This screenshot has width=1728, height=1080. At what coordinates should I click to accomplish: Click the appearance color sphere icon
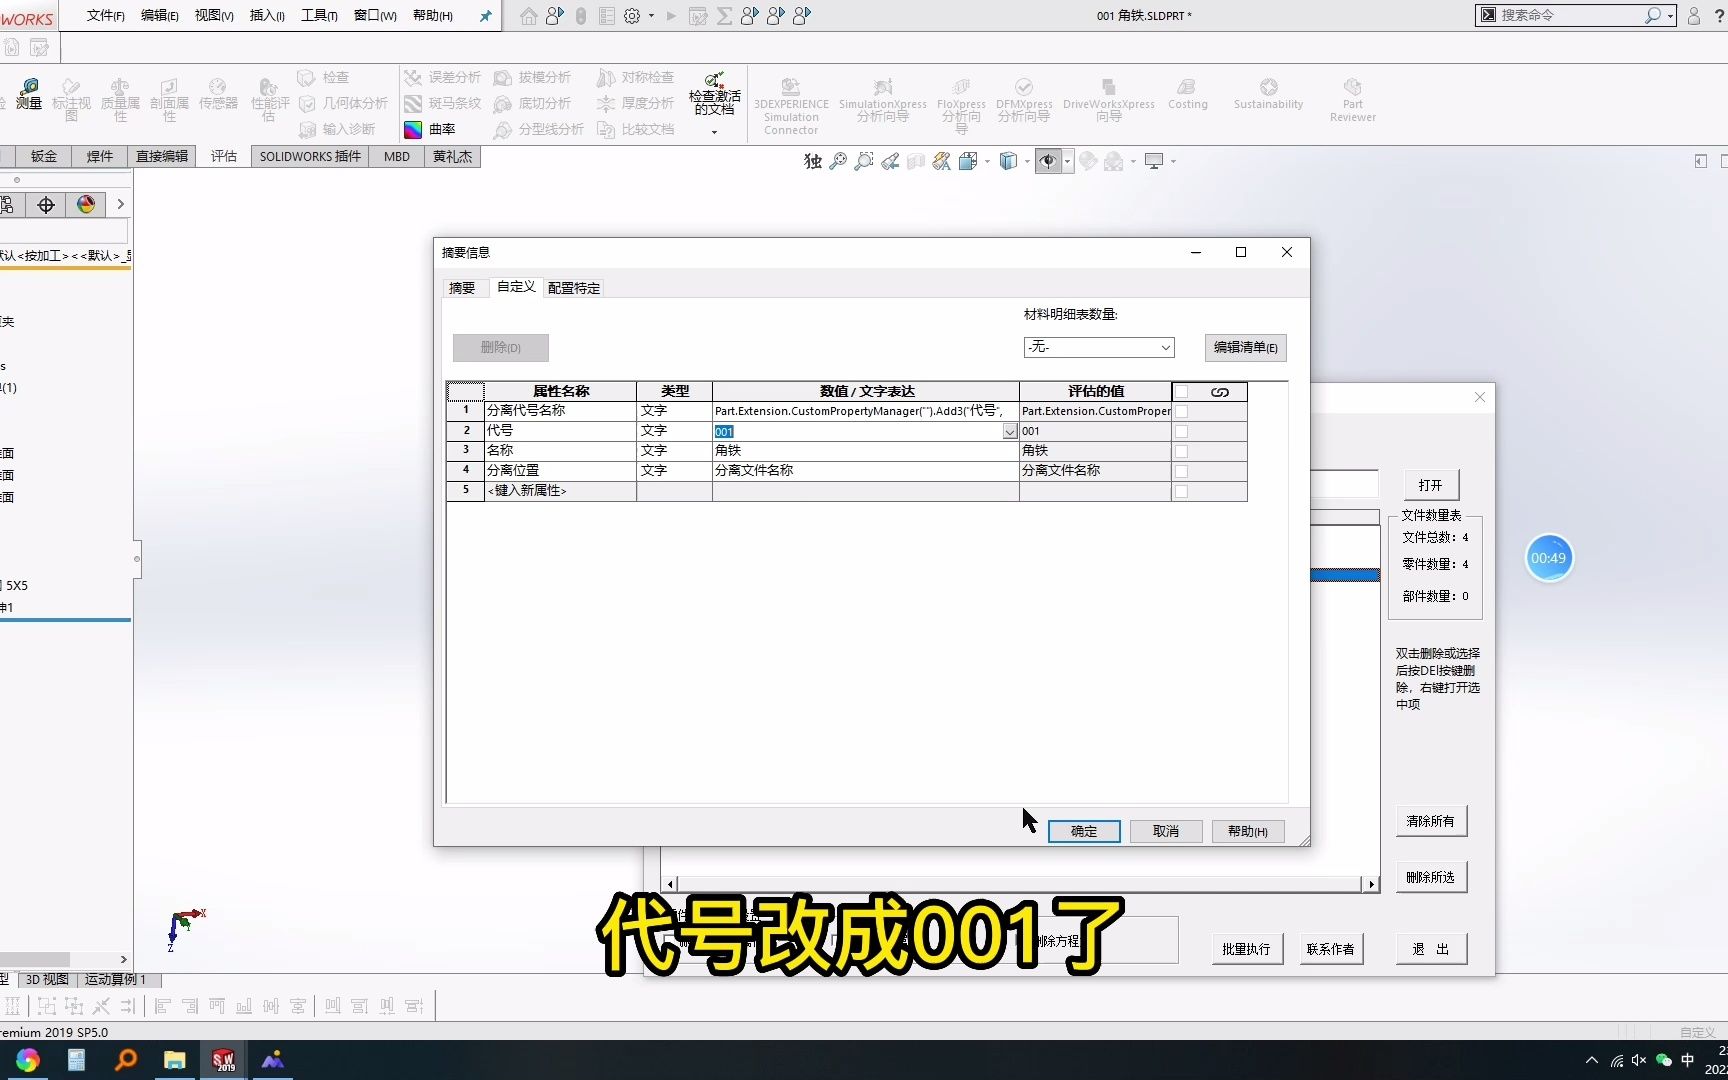pyautogui.click(x=86, y=204)
